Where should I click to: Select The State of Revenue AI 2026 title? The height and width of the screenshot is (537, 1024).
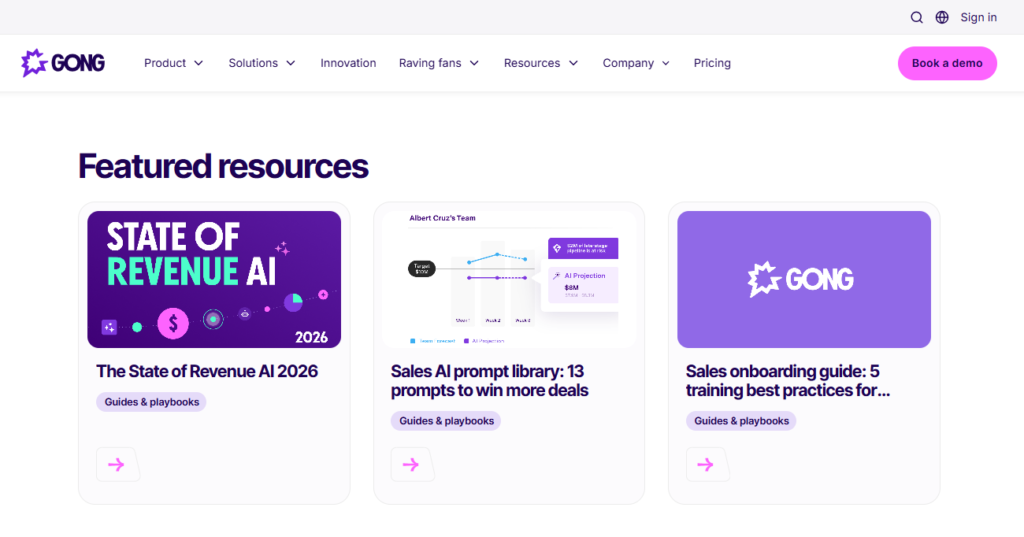(x=207, y=371)
